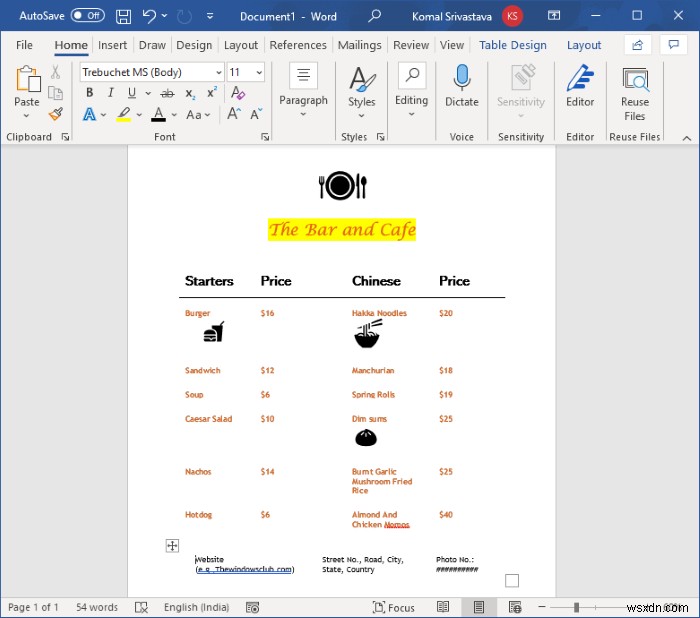The image size is (700, 618).
Task: Apply black font color button
Action: [x=158, y=114]
